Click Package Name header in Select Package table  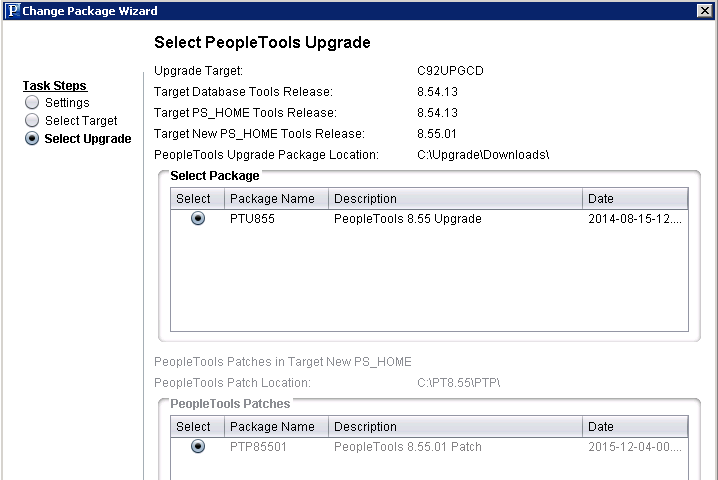(x=277, y=198)
